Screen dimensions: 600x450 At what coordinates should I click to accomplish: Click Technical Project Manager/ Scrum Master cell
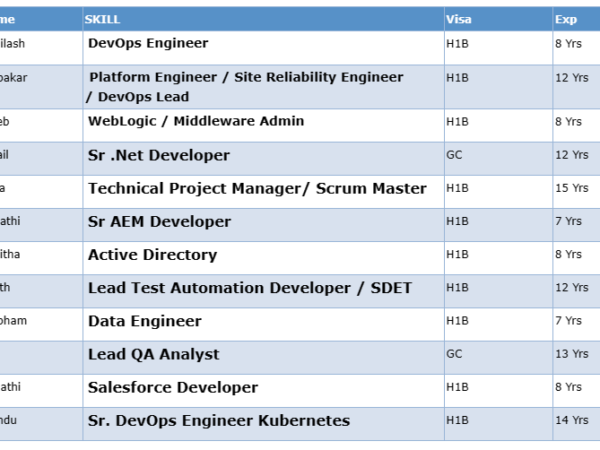(x=257, y=188)
